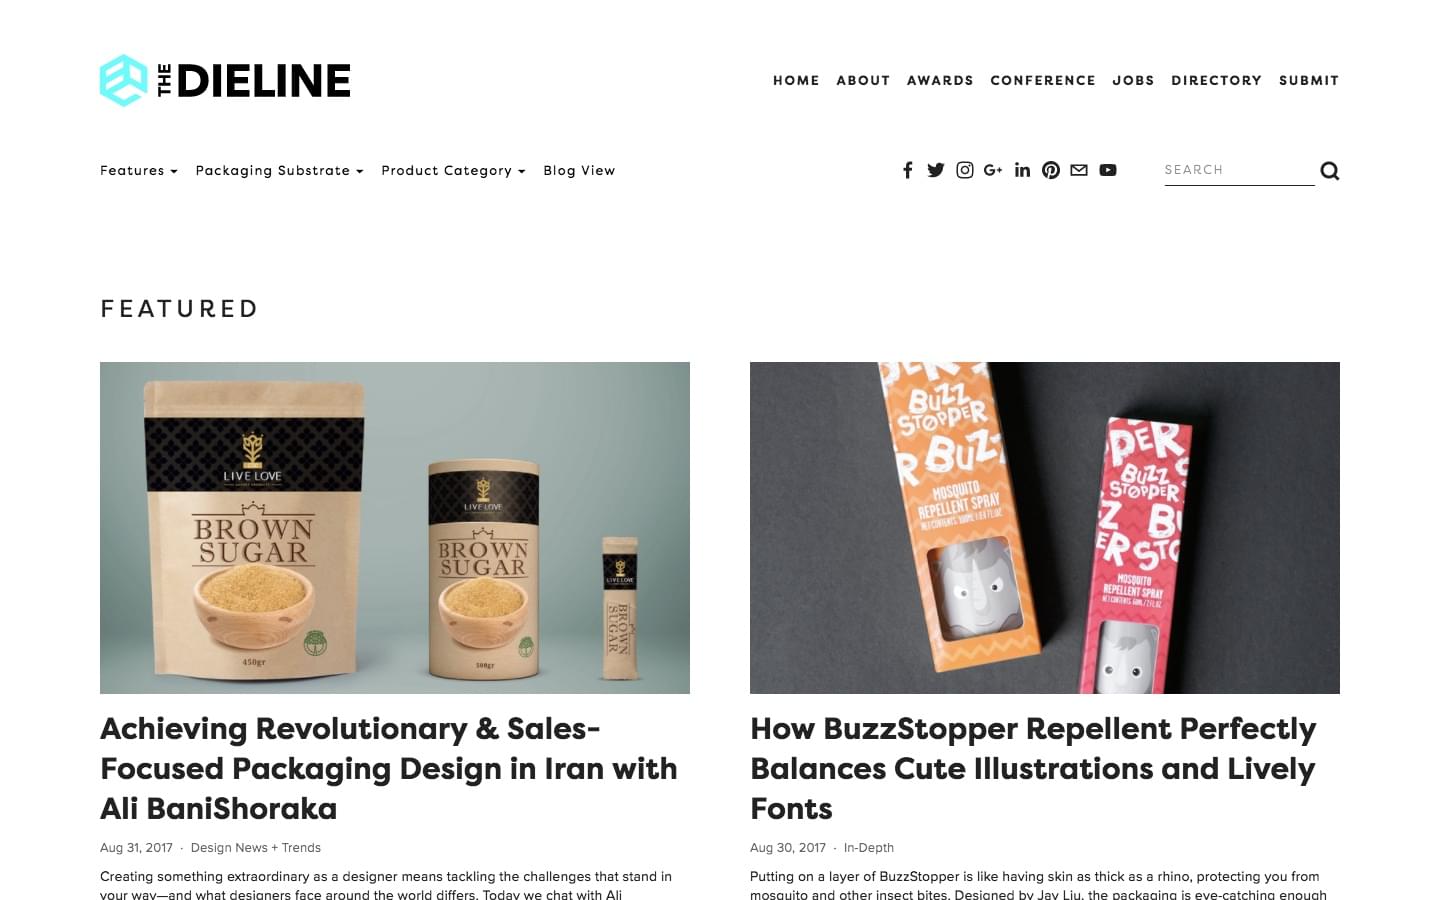This screenshot has height=900, width=1440.
Task: Focus the Search input field
Action: pos(1239,170)
